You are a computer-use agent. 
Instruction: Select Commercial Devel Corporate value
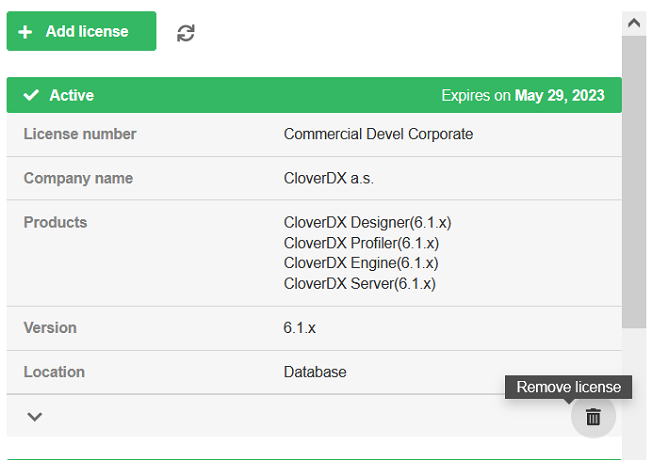pos(378,134)
